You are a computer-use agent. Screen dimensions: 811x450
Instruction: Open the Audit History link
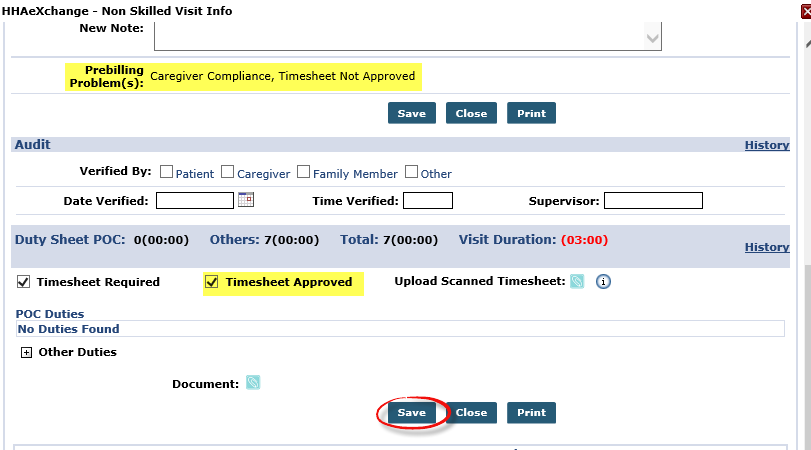click(767, 145)
